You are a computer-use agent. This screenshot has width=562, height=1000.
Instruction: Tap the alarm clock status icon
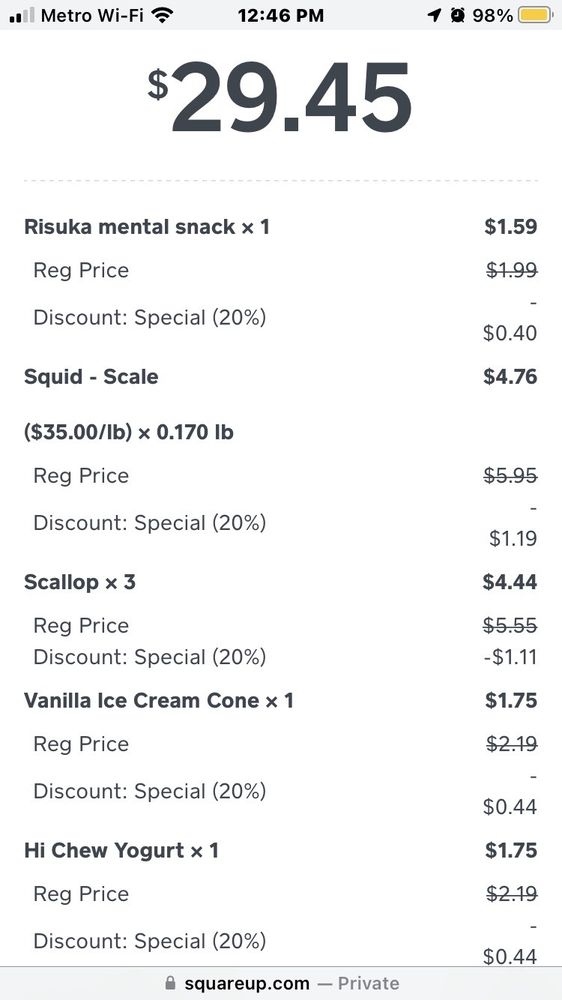(457, 15)
